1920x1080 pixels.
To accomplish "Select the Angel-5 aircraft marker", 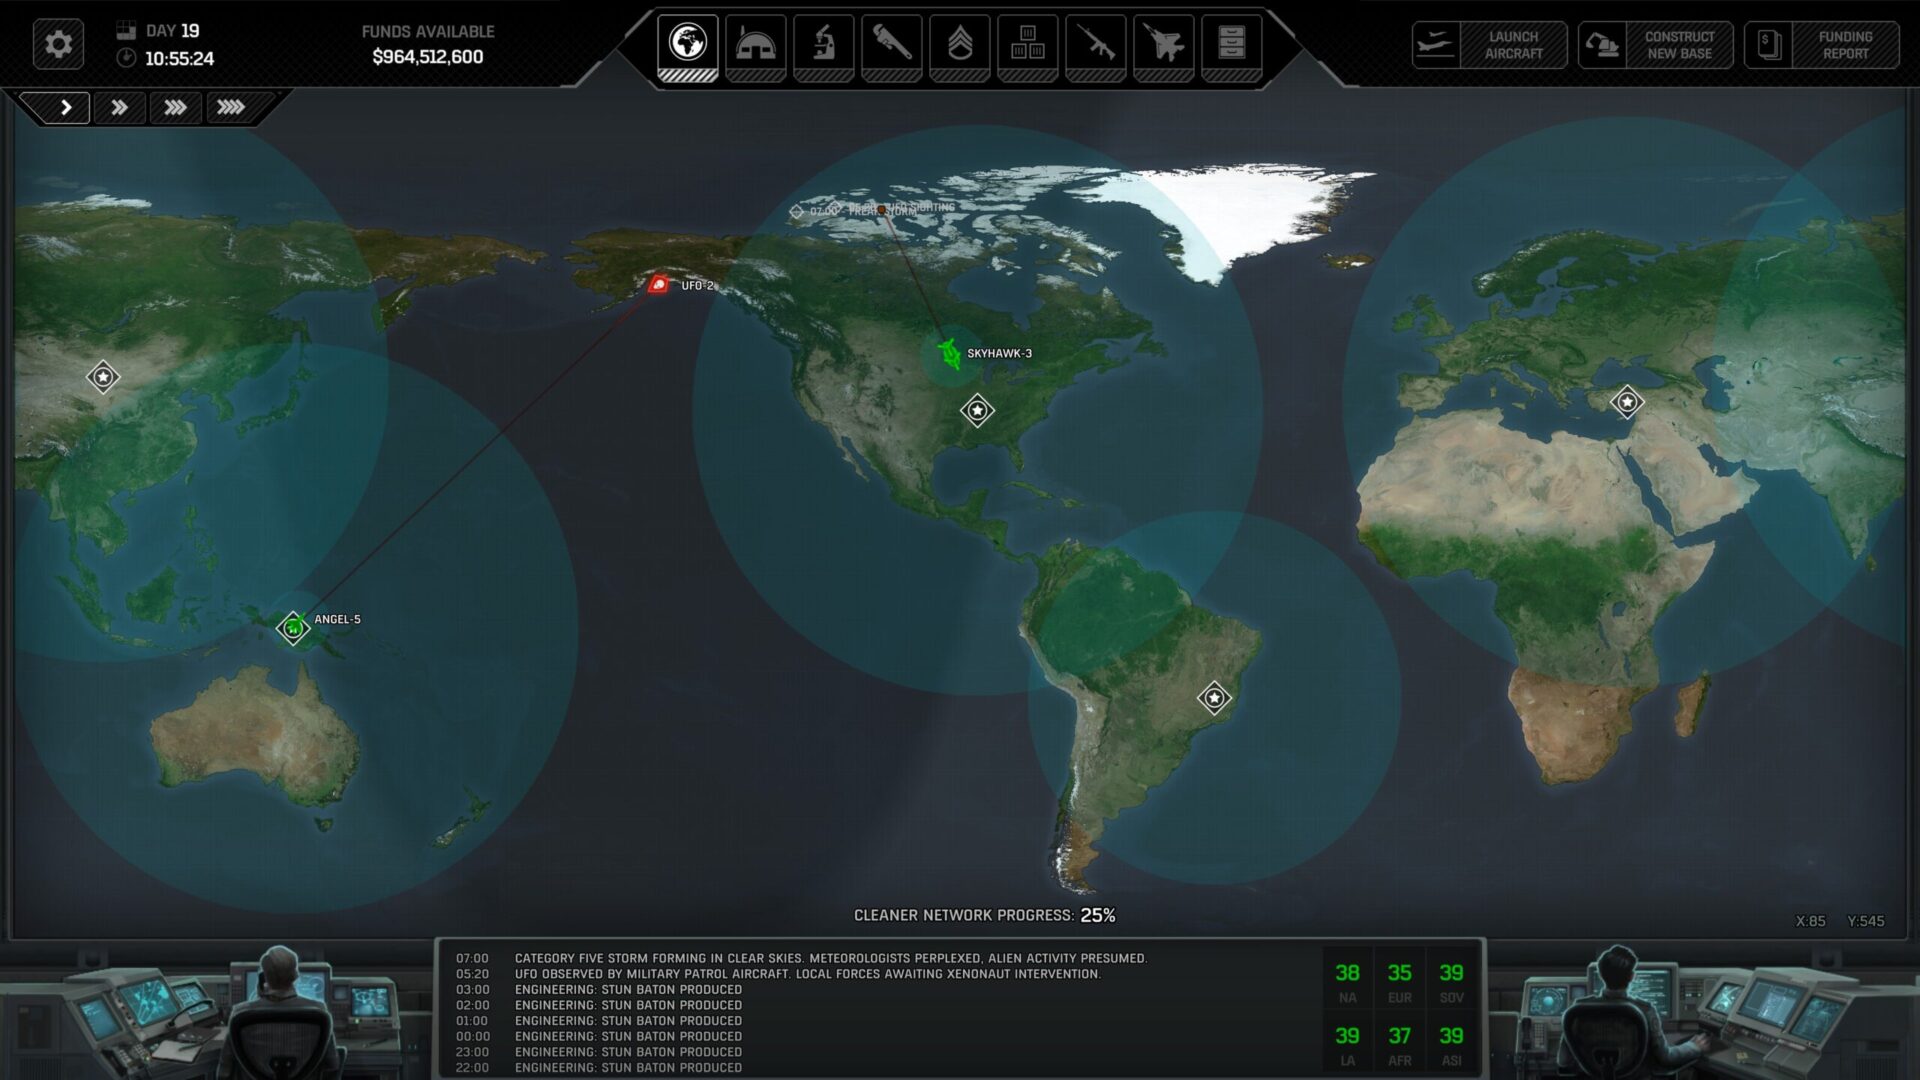I will 293,627.
